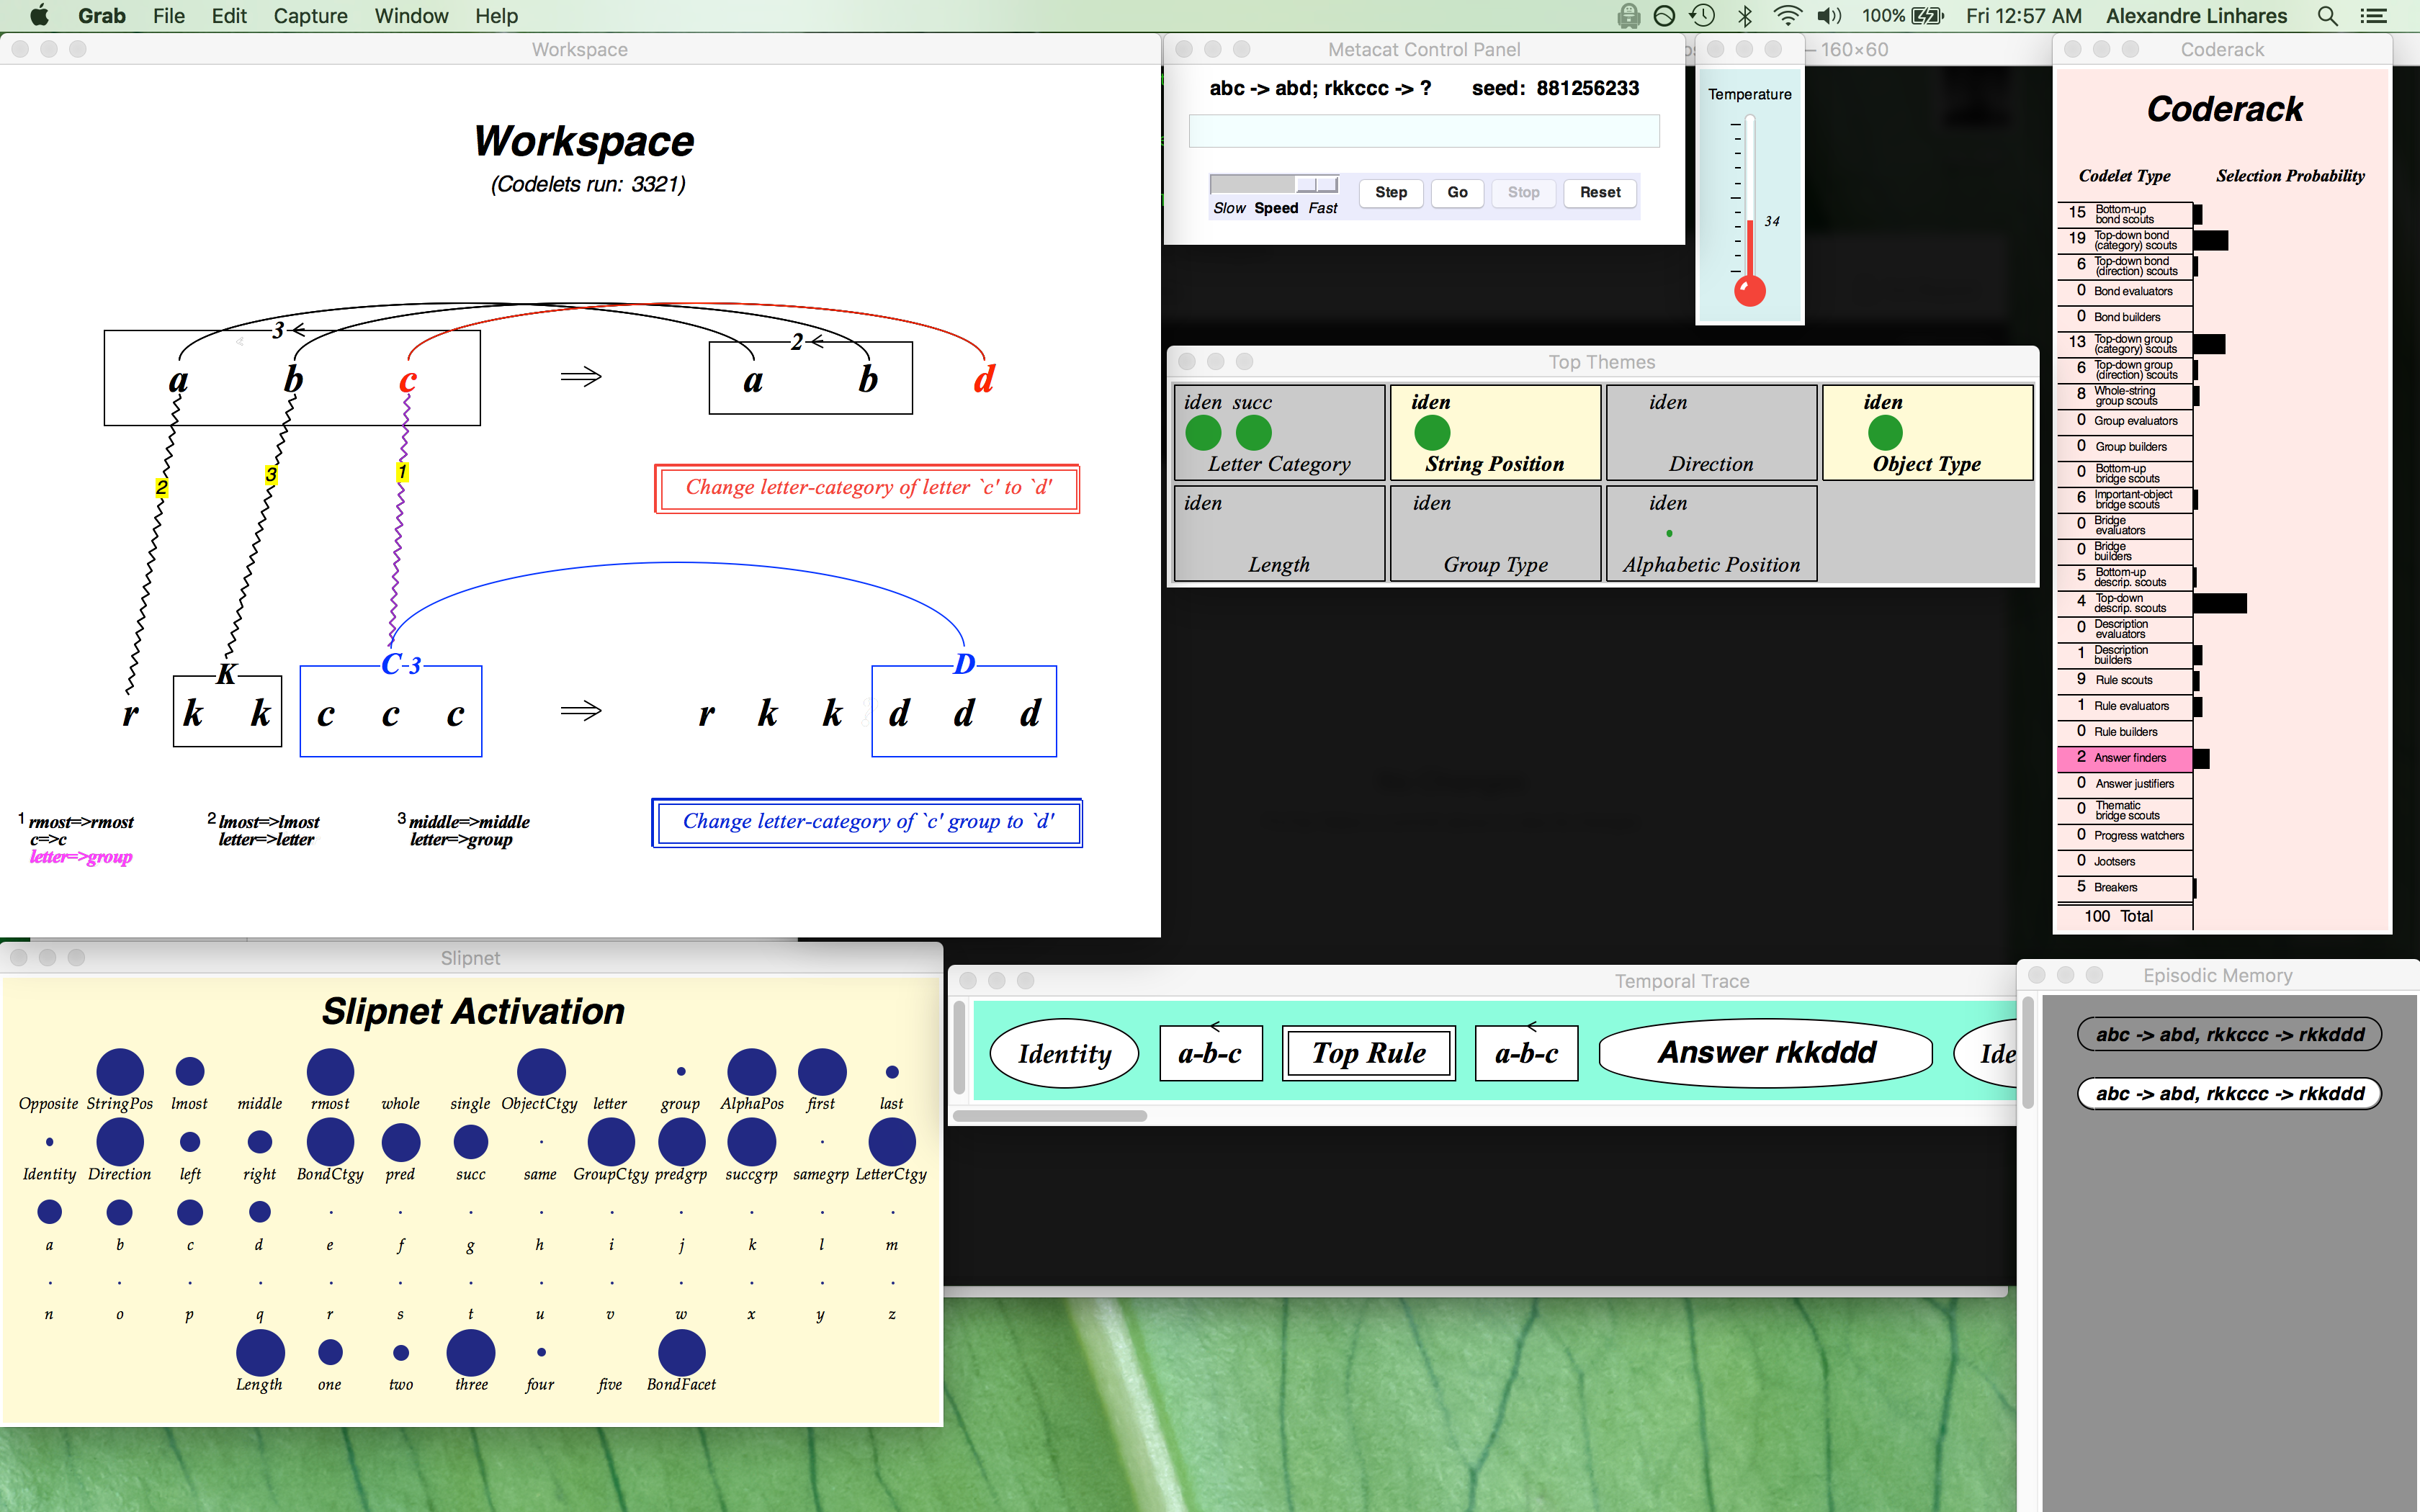Click the Bluetooth menu bar icon
2420x1512 pixels.
pyautogui.click(x=1745, y=15)
